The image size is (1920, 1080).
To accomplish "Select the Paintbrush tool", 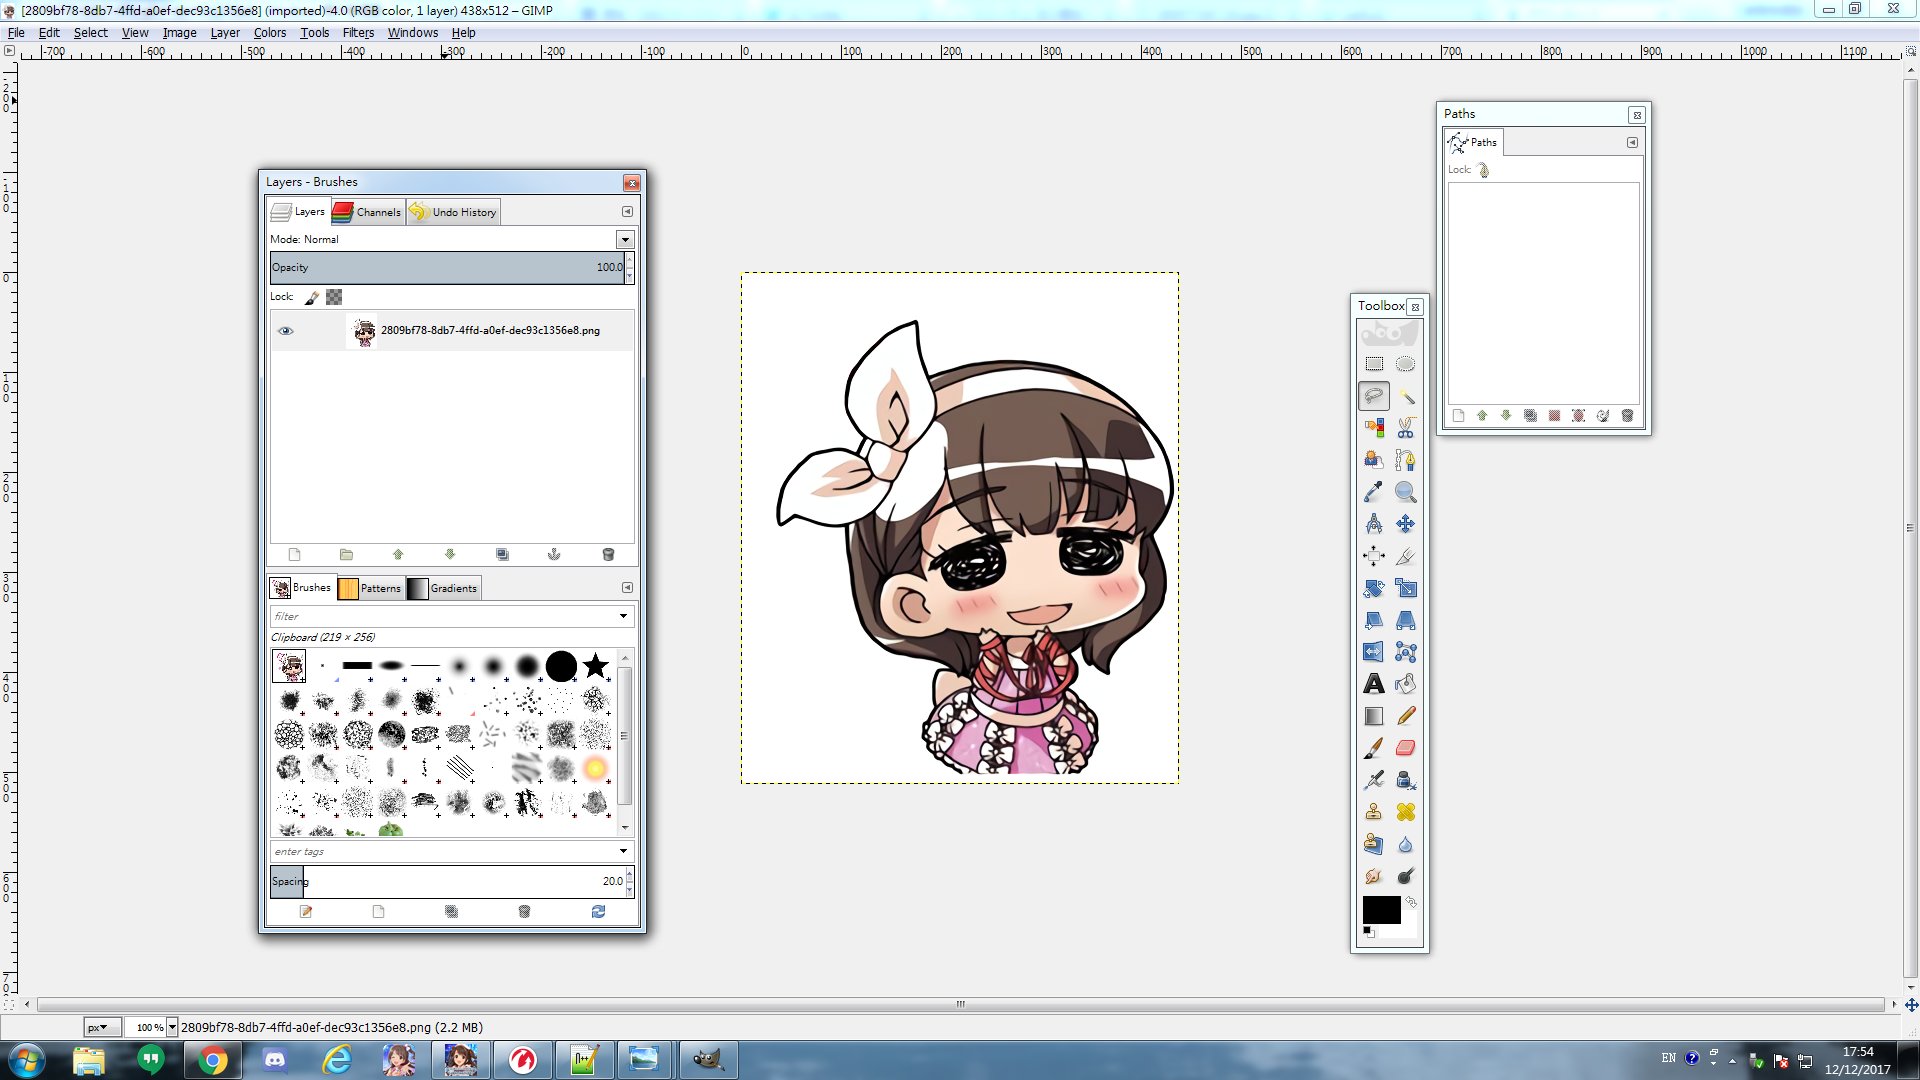I will pyautogui.click(x=1374, y=748).
